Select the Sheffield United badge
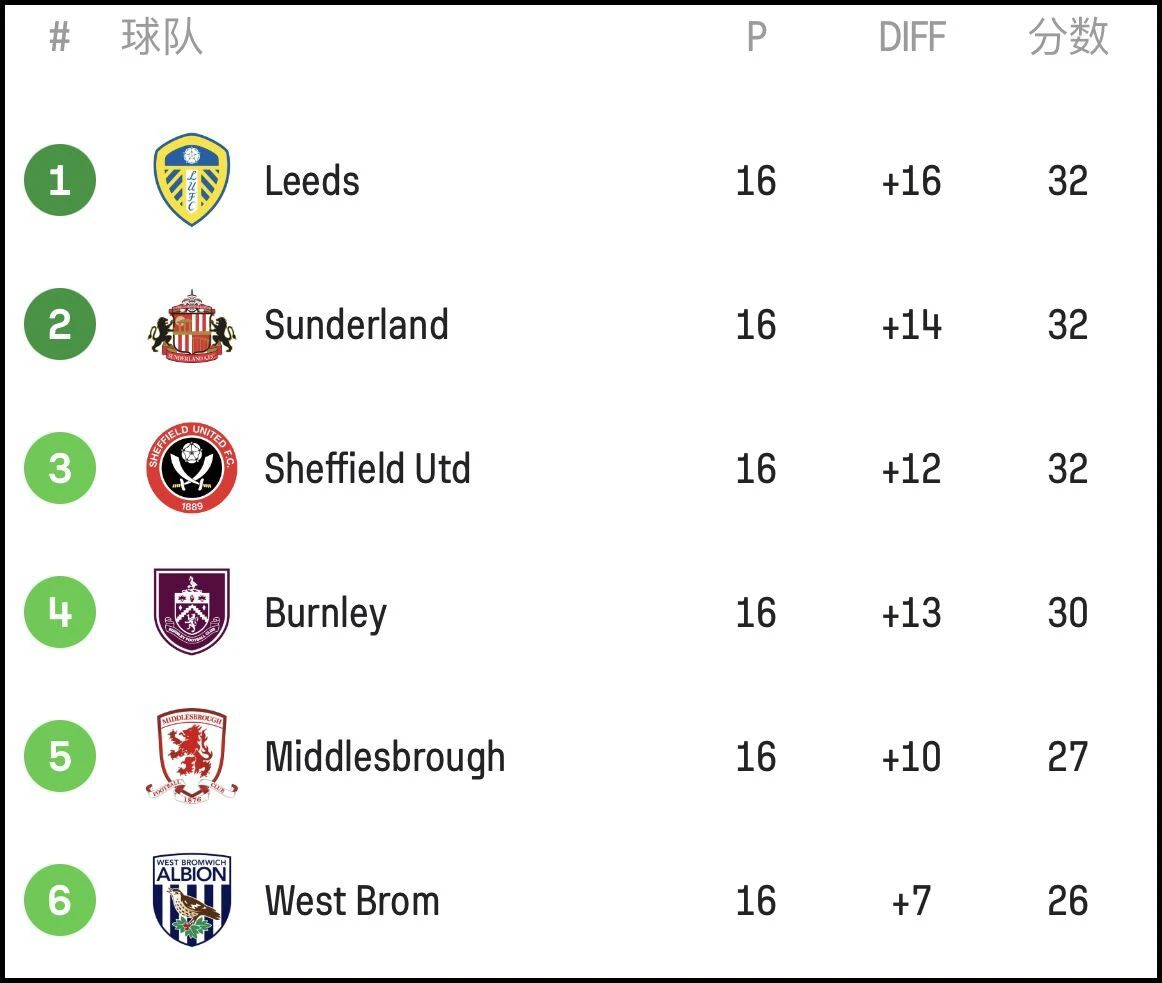 (192, 468)
